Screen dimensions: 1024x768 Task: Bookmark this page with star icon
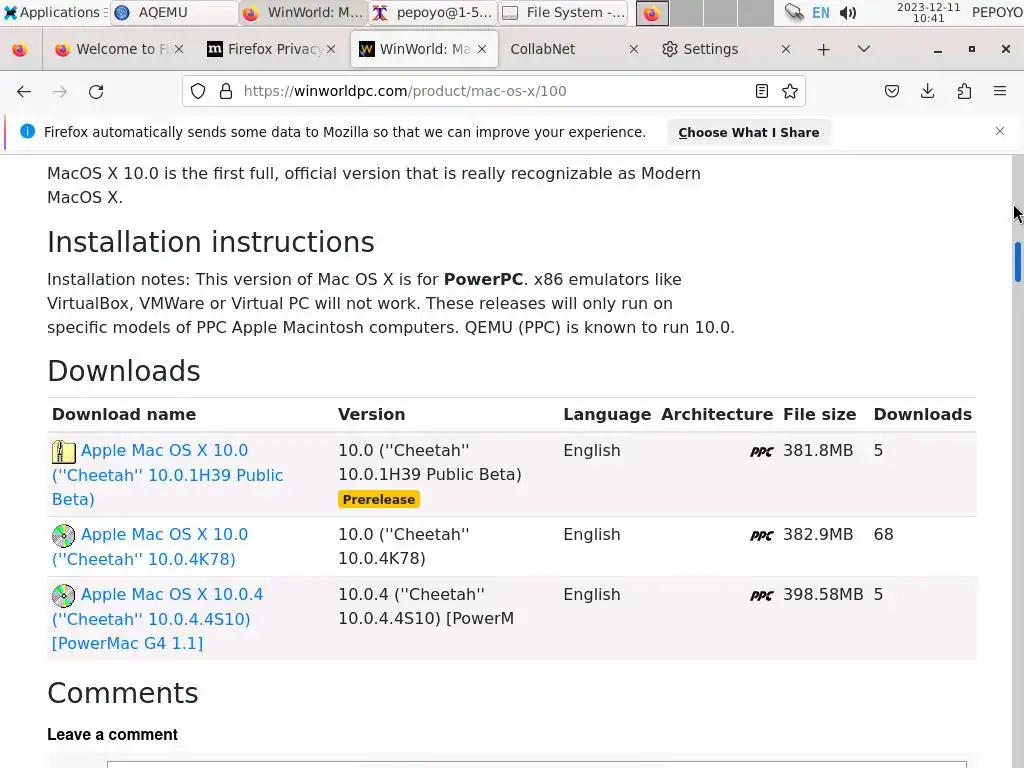click(x=790, y=91)
